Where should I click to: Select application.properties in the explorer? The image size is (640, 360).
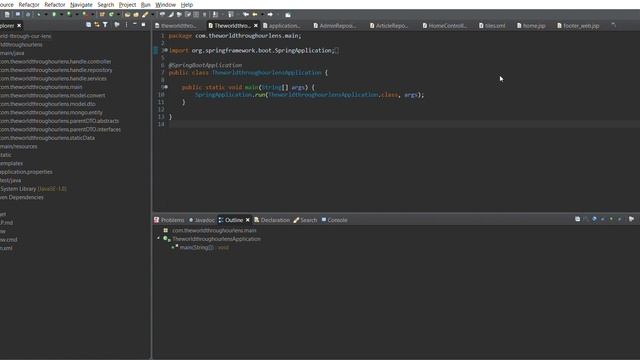pyautogui.click(x=26, y=172)
